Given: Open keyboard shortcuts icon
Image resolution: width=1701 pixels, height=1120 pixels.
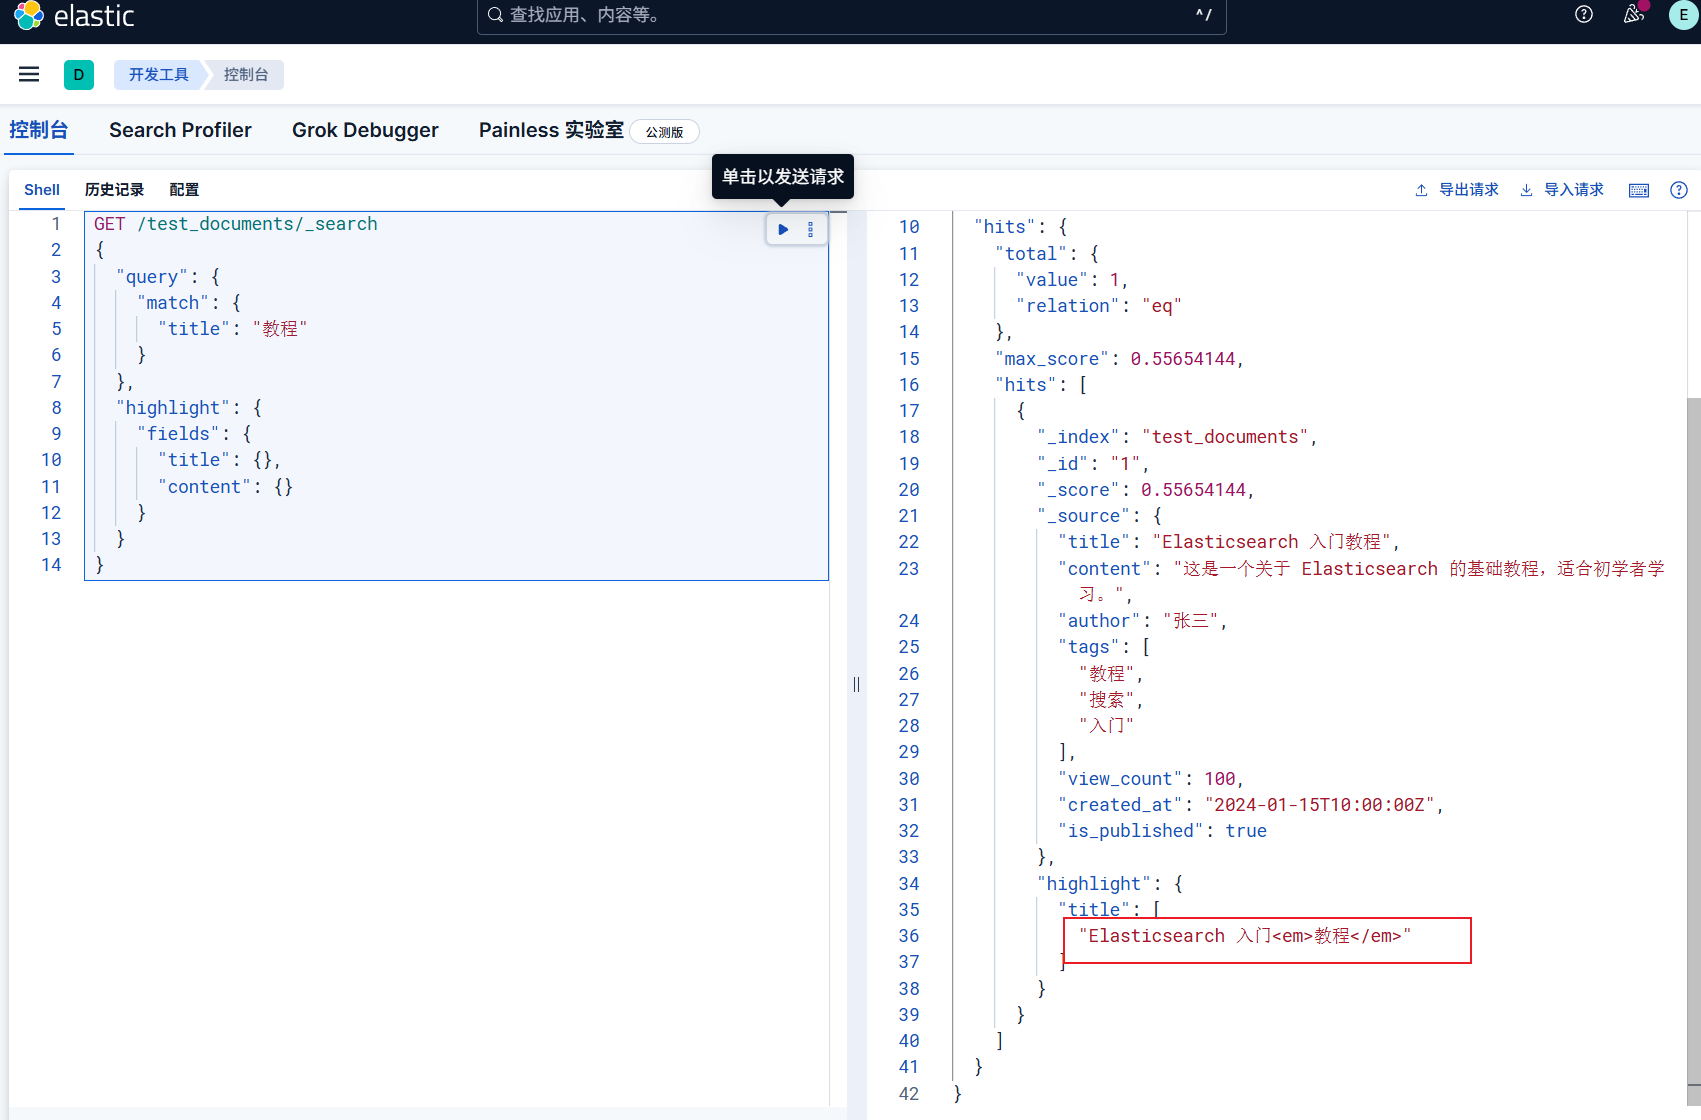Looking at the screenshot, I should click(1639, 190).
